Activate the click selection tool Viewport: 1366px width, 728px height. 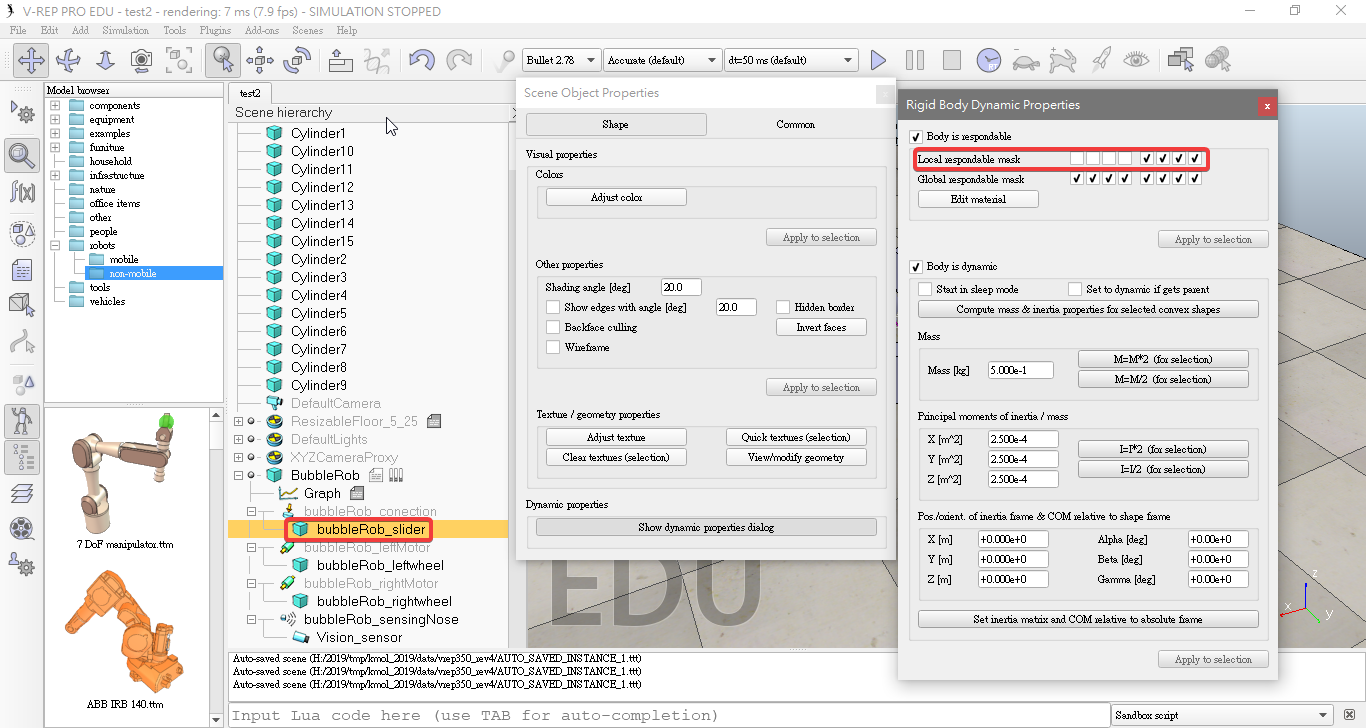coord(223,60)
